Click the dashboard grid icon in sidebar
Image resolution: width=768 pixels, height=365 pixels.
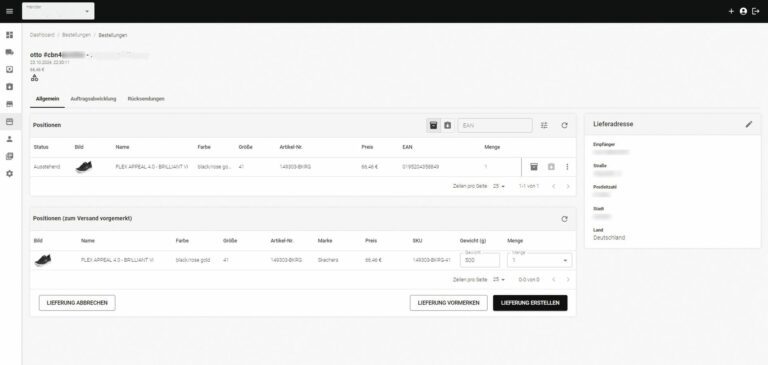(9, 35)
